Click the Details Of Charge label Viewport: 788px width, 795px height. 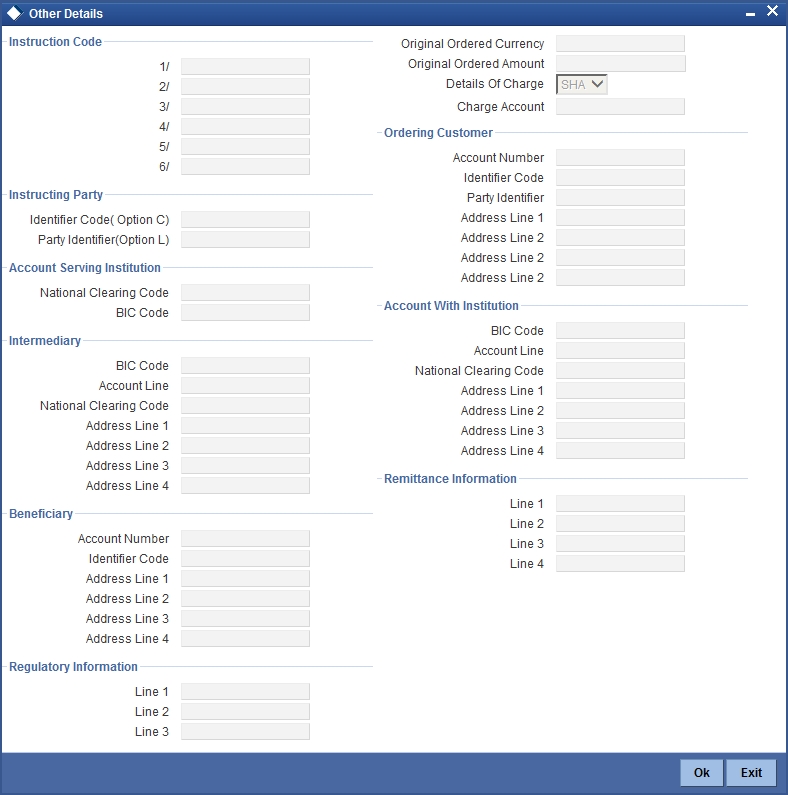[495, 84]
